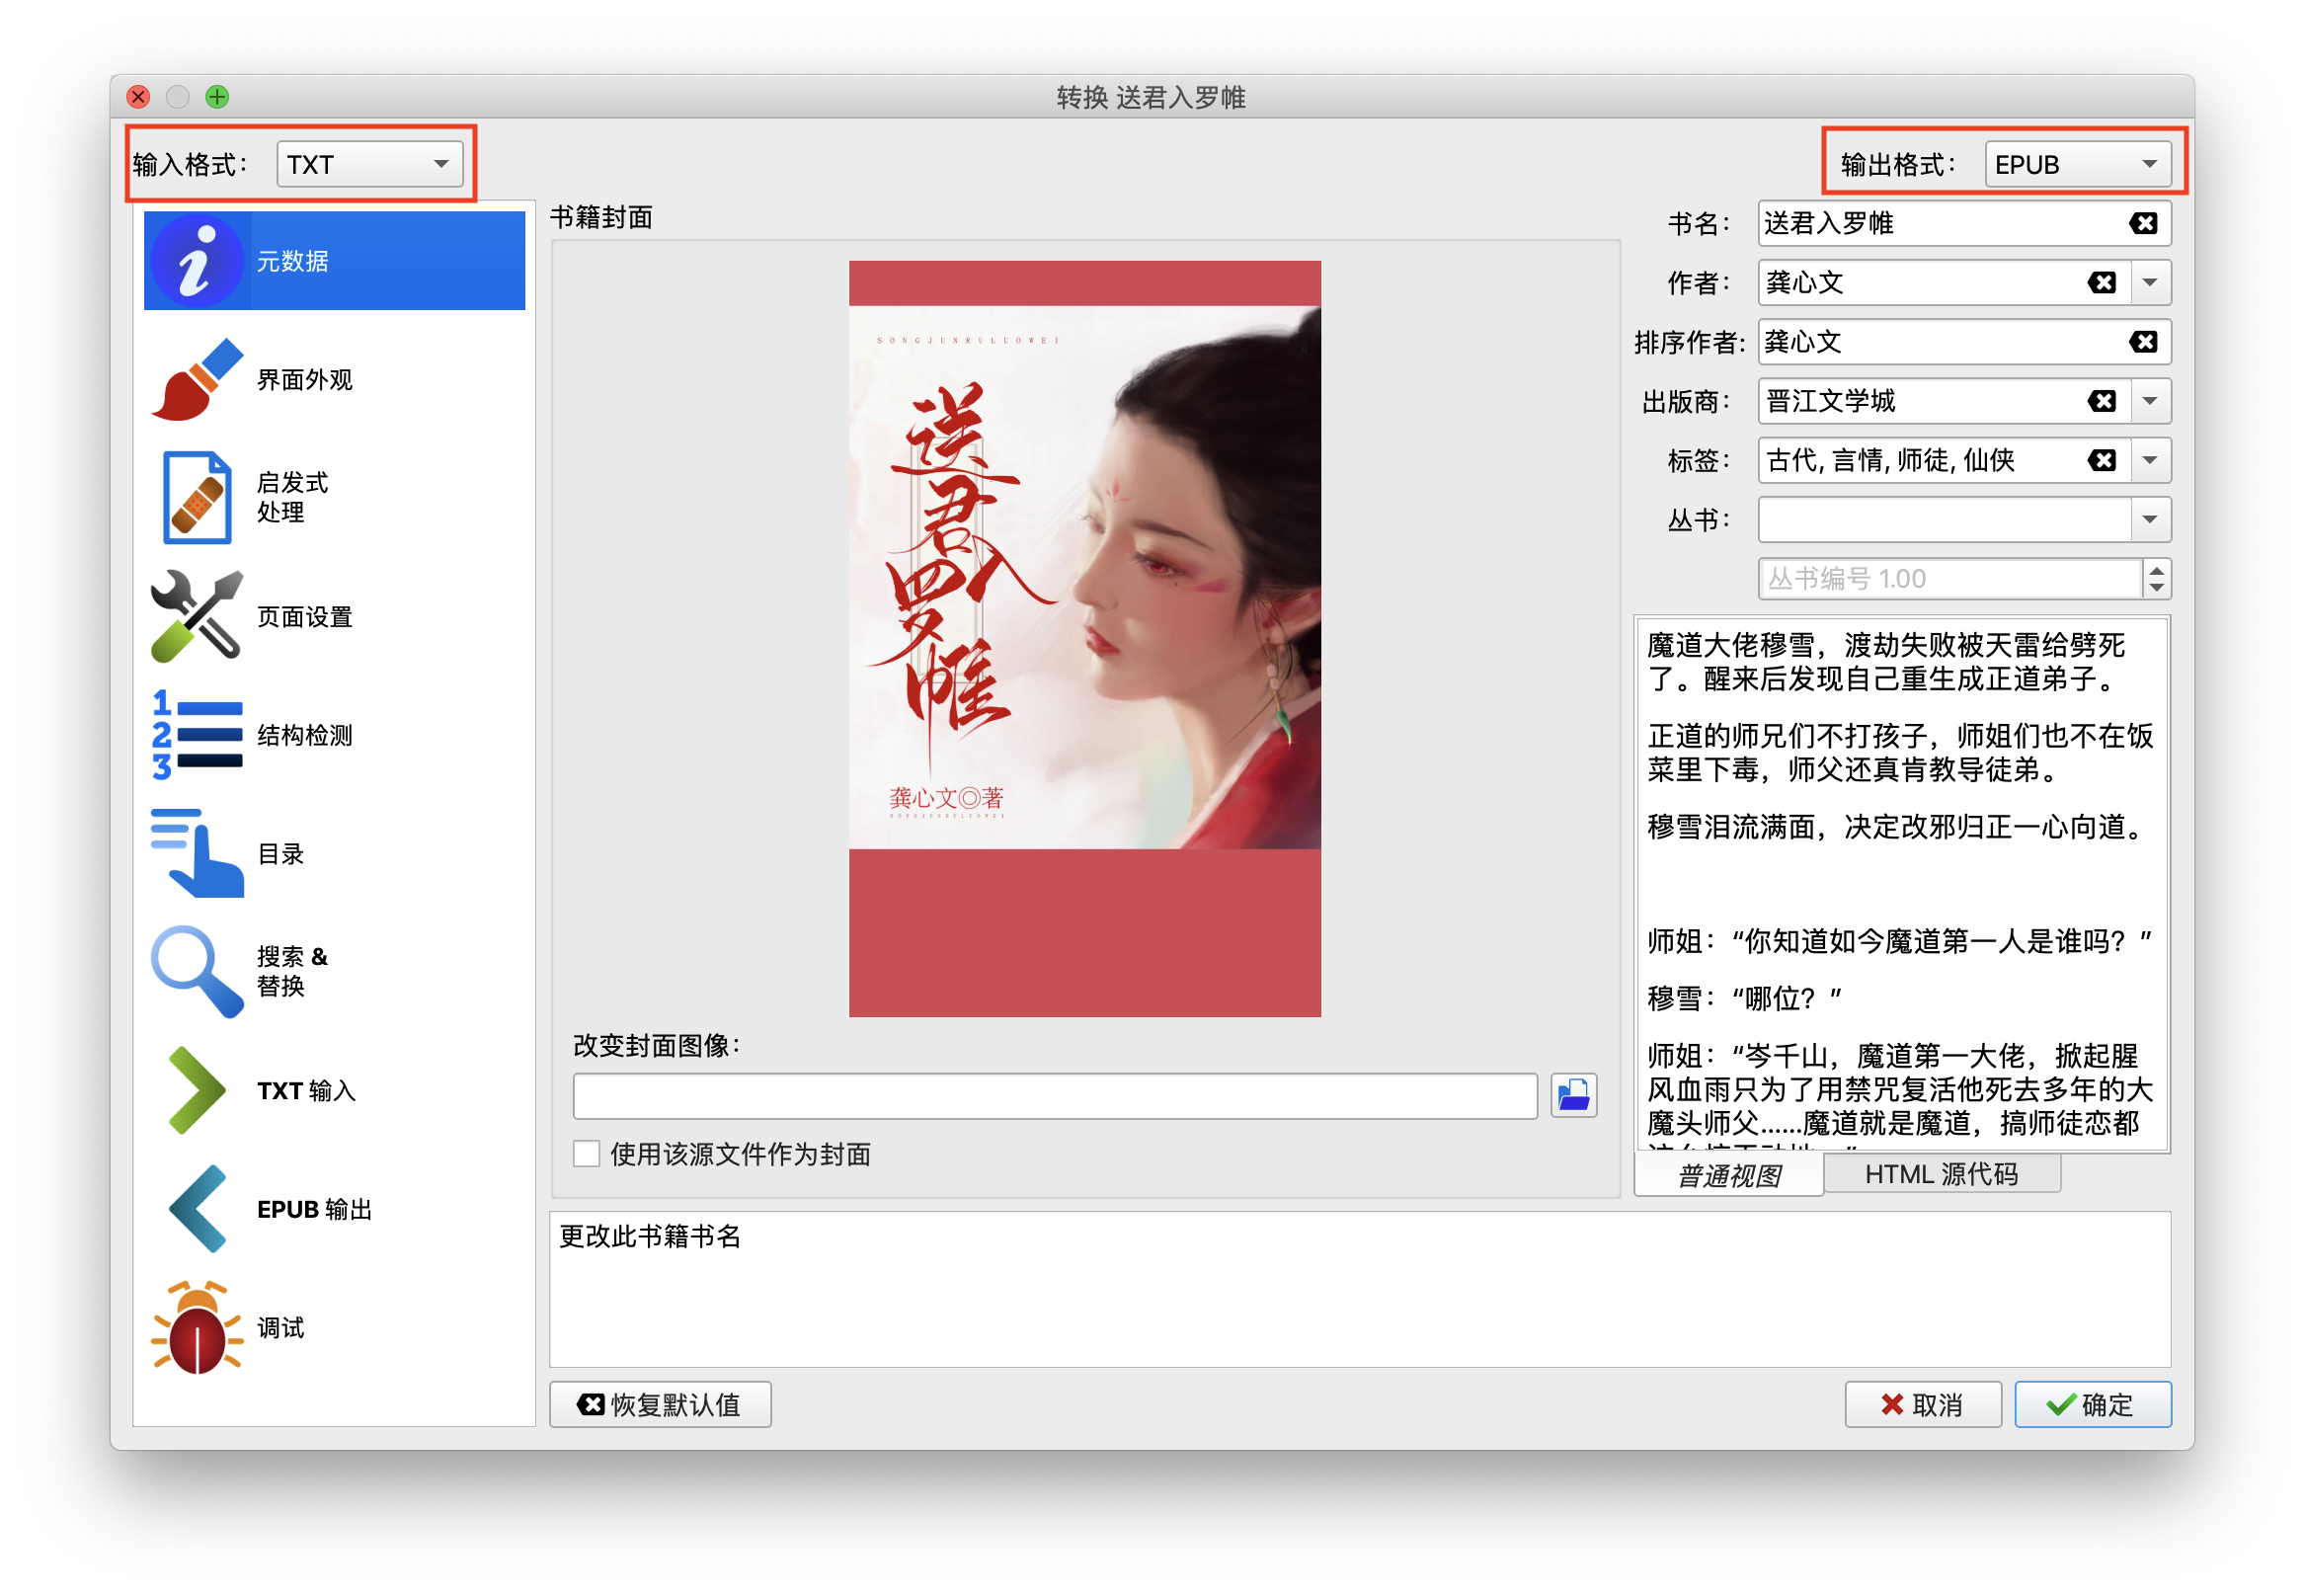Click the 改变封面图像 path input field
2305x1596 pixels.
[1054, 1096]
